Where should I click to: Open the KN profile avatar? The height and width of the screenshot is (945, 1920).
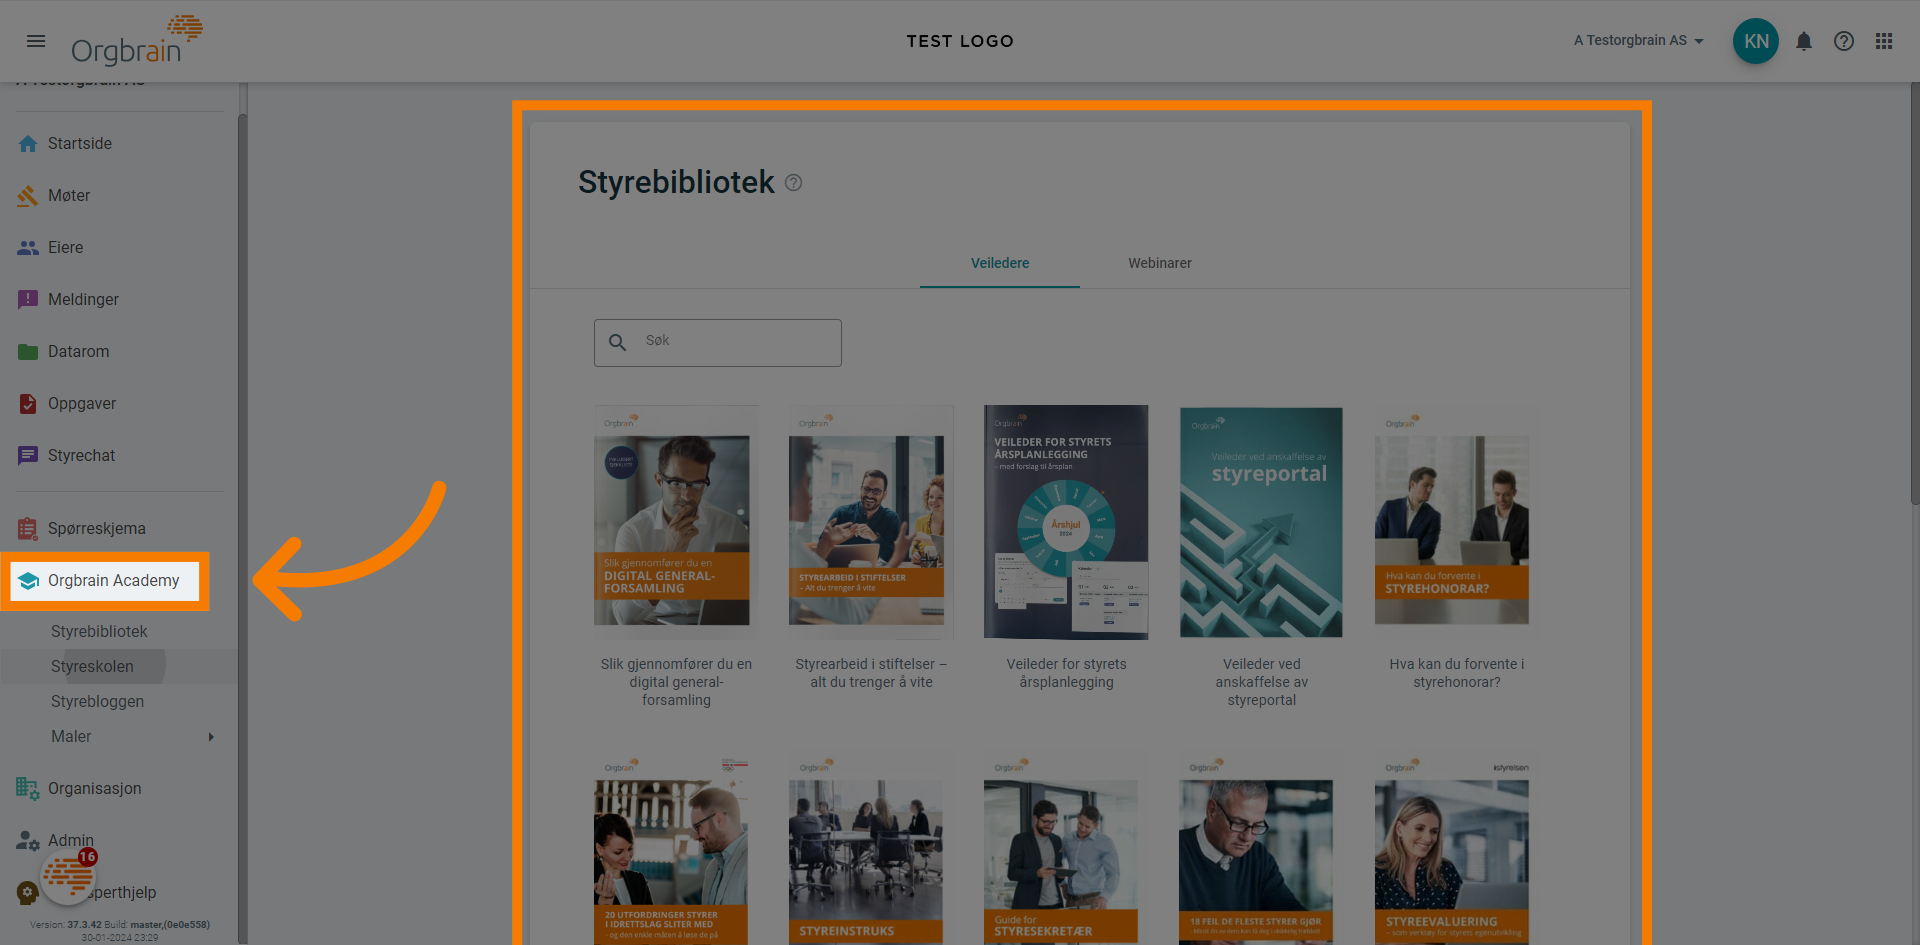(1756, 41)
